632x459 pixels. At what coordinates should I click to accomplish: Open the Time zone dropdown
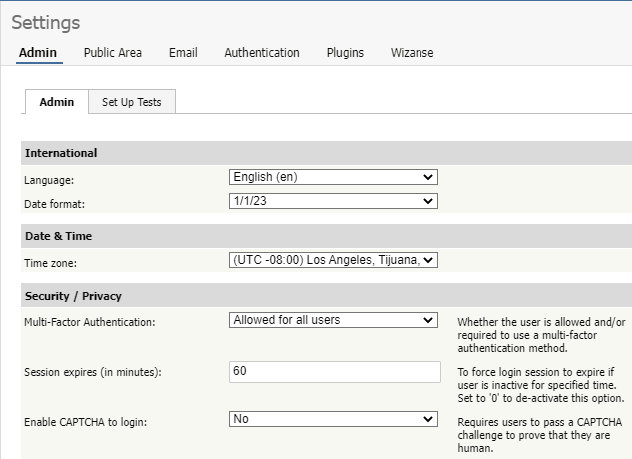click(x=333, y=260)
